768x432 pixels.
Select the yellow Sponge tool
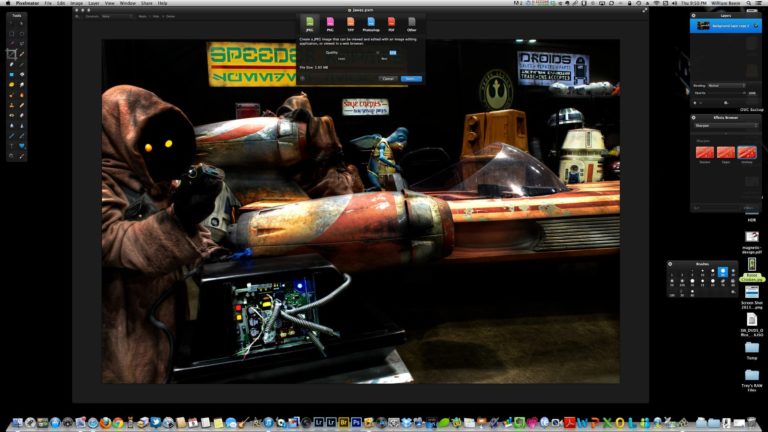point(12,85)
